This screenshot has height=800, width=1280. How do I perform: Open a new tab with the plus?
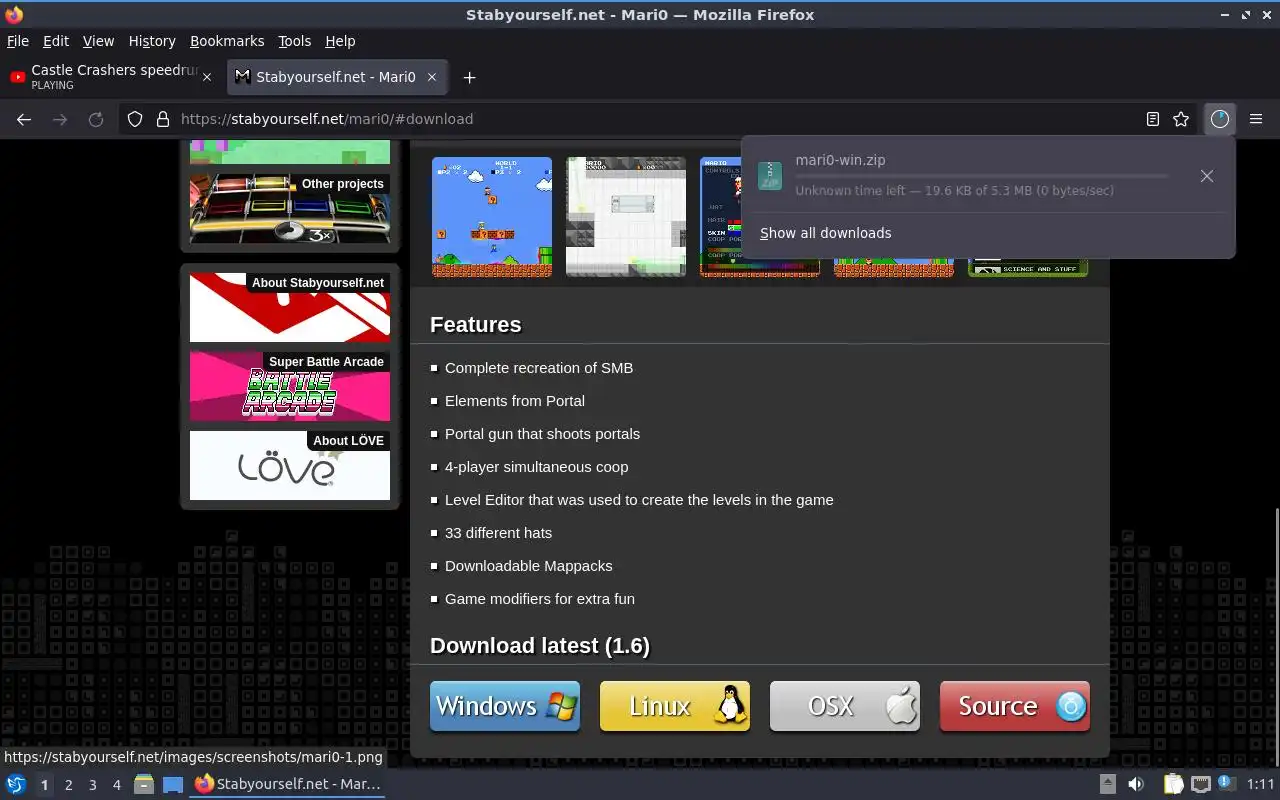pyautogui.click(x=469, y=77)
